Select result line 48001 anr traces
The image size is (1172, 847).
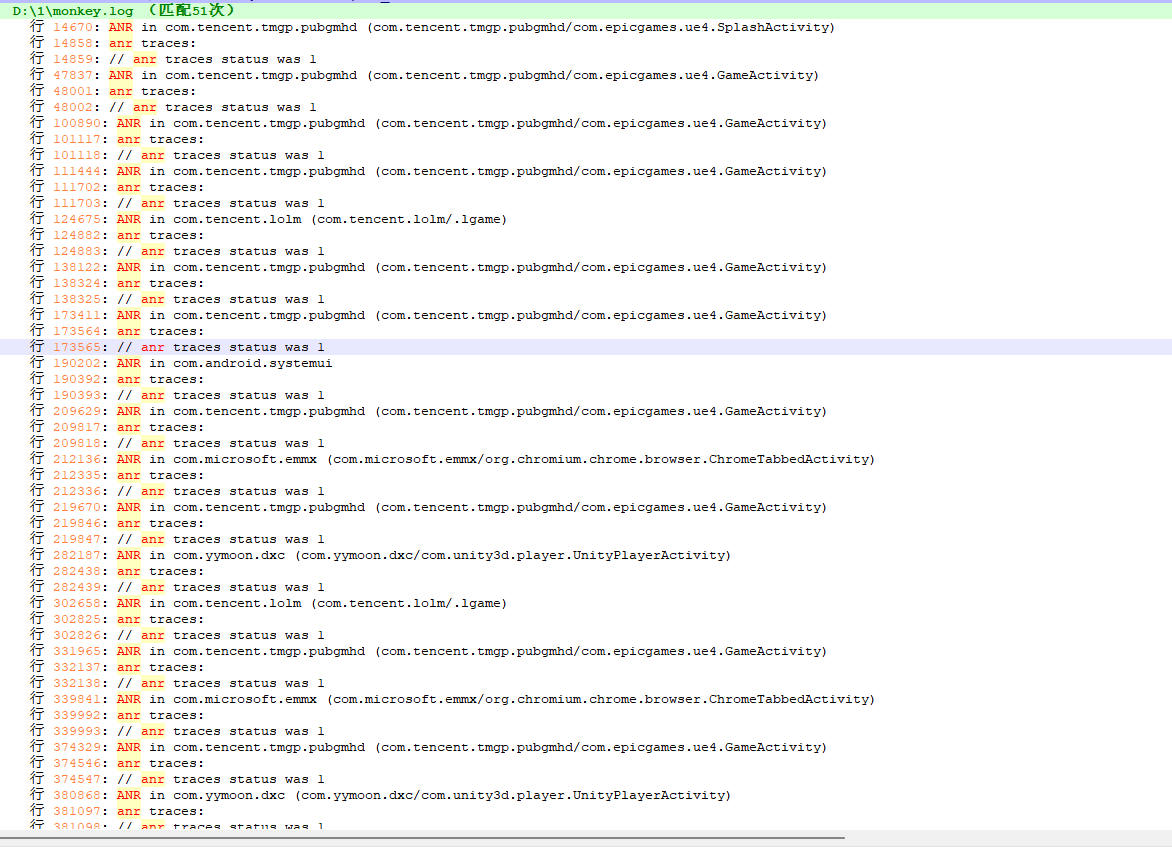[x=586, y=91]
